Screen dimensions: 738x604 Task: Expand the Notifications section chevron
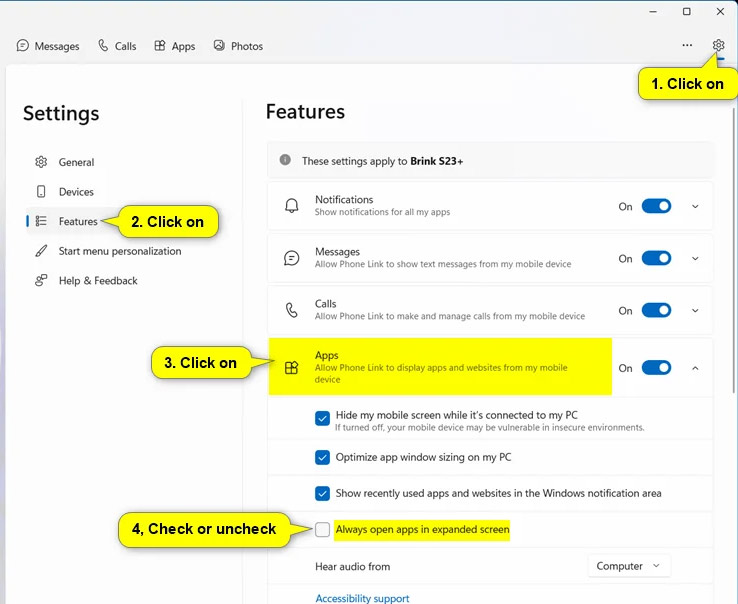point(695,206)
